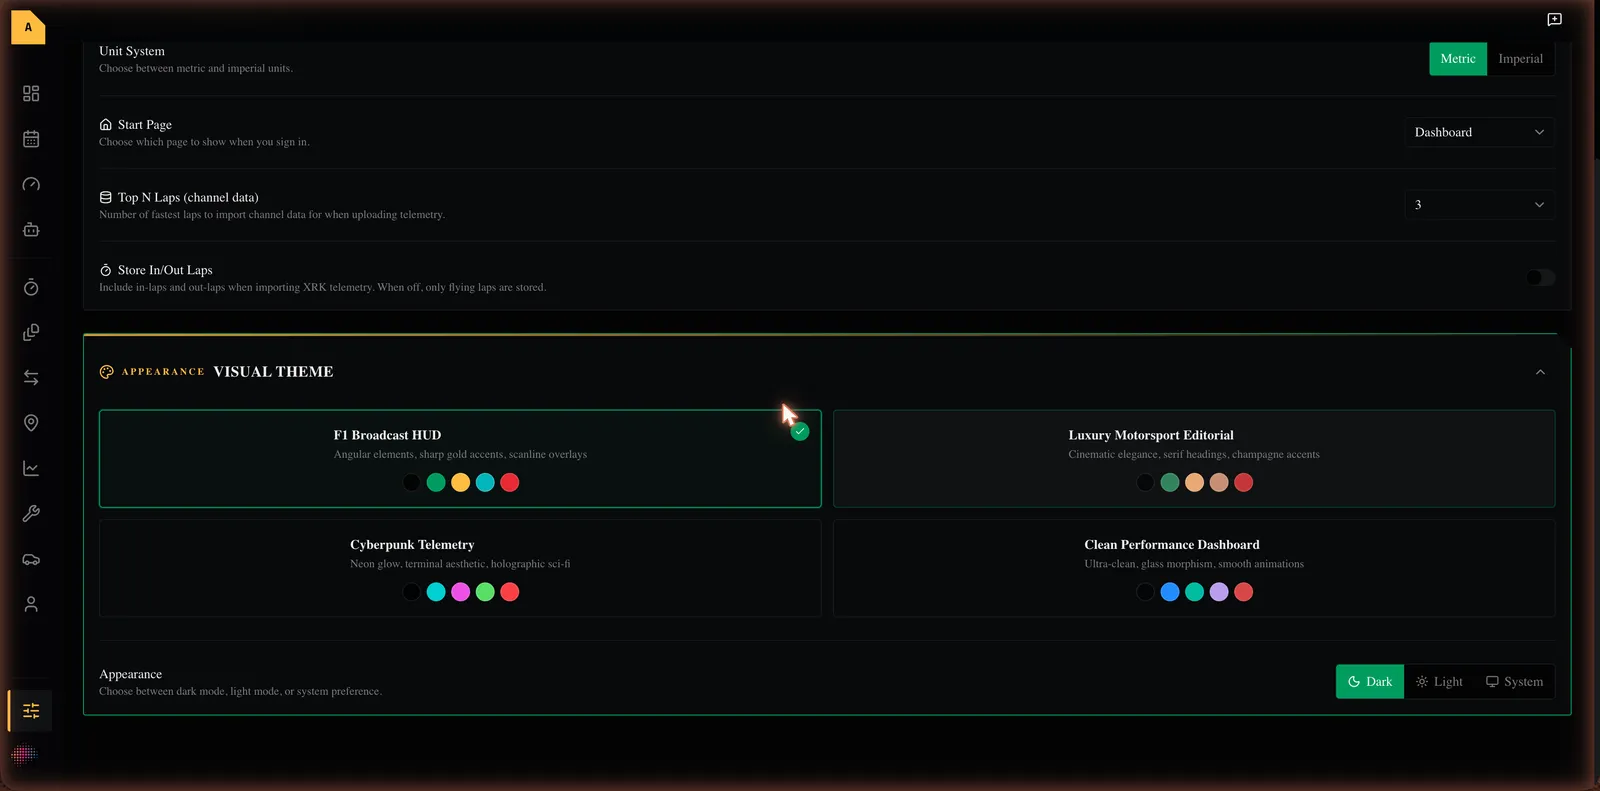Select Imperial unit system
This screenshot has width=1600, height=791.
(x=1520, y=59)
